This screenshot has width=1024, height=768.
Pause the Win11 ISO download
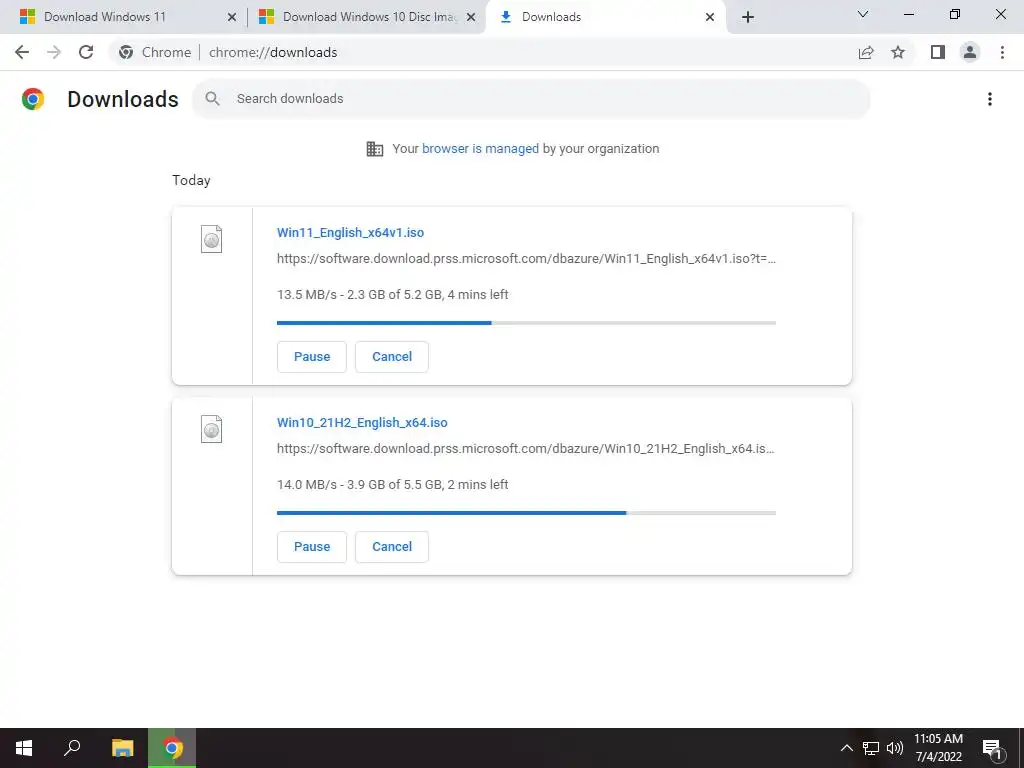pyautogui.click(x=312, y=357)
